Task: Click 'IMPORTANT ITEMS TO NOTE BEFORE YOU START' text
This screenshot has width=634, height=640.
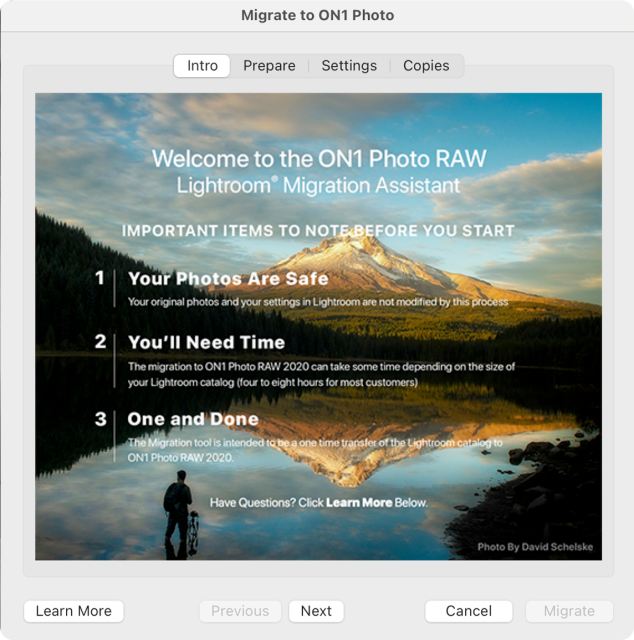Action: point(318,231)
